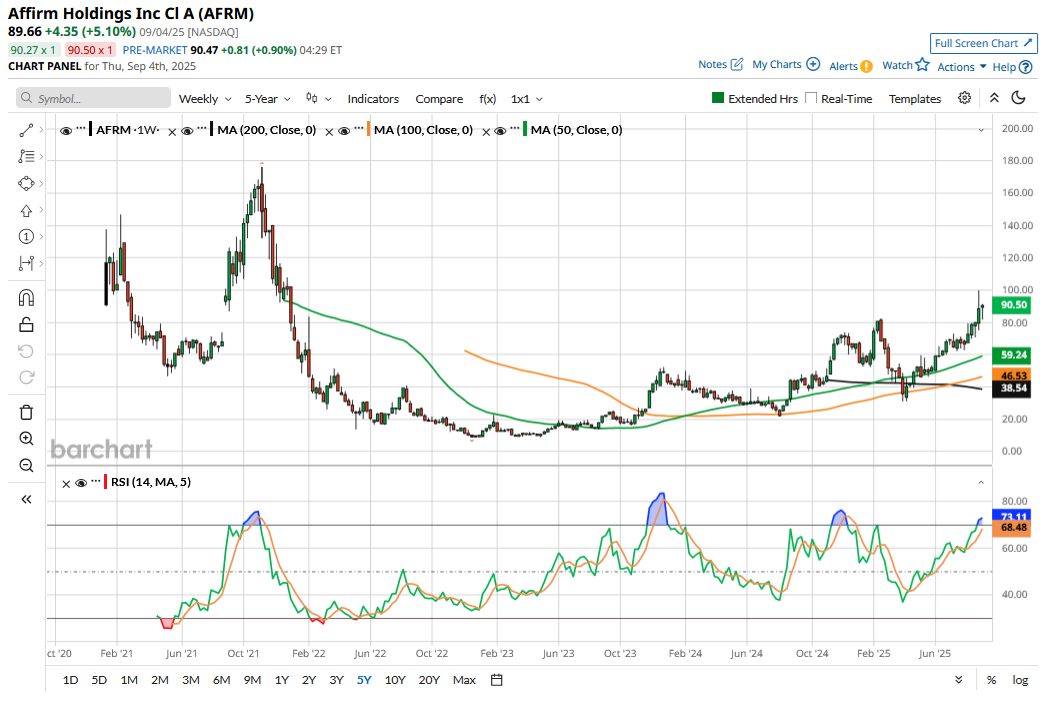Open the calendar date range picker
Image resolution: width=1053 pixels, height=702 pixels.
pos(496,680)
